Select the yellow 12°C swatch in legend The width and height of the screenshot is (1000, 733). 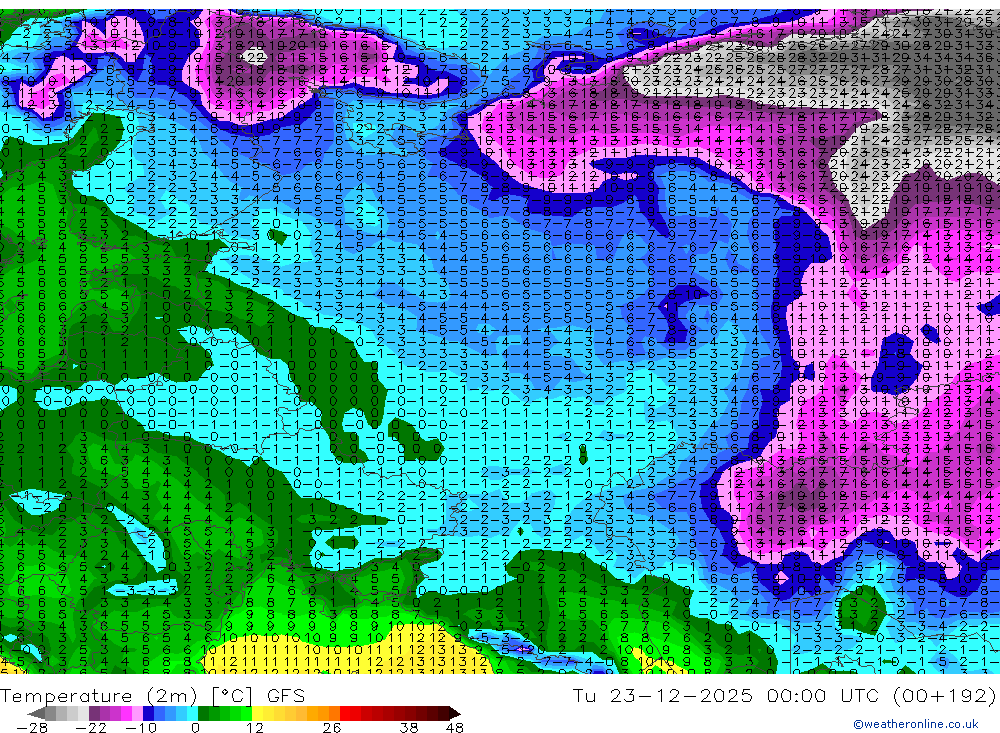coord(257,713)
